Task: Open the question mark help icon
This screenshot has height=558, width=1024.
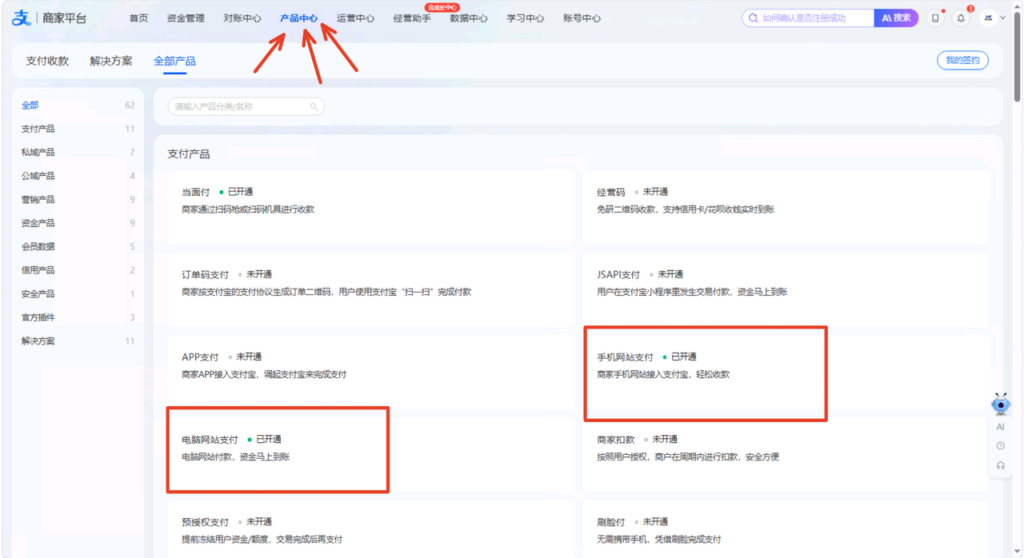Action: [x=1000, y=446]
